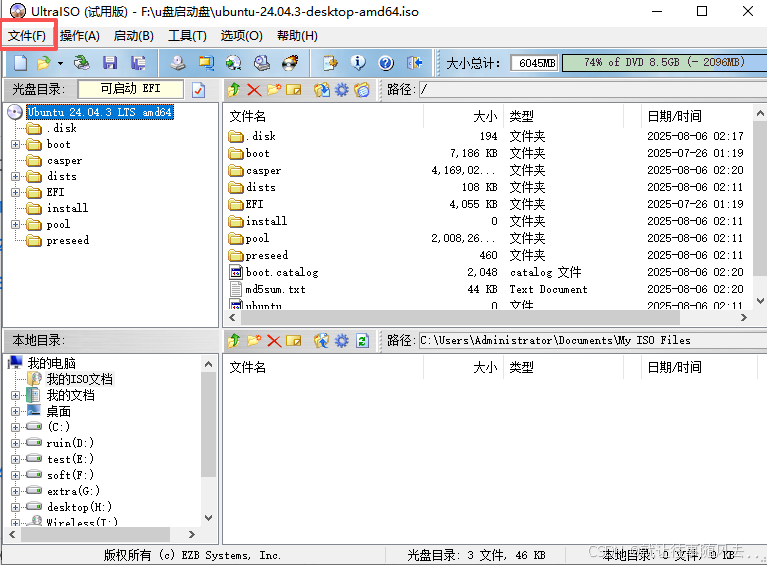Expand the EFI folder in disc tree
This screenshot has height=565, width=767.
click(x=16, y=192)
